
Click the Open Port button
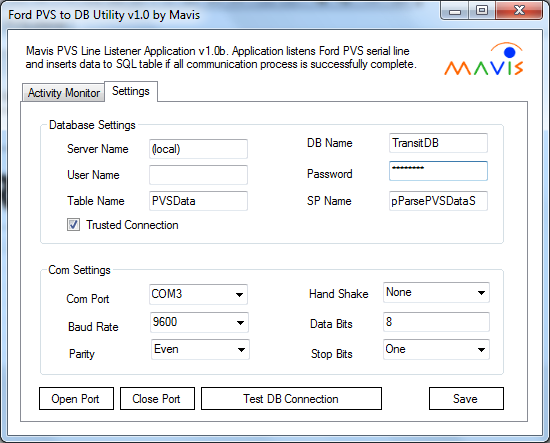point(76,398)
